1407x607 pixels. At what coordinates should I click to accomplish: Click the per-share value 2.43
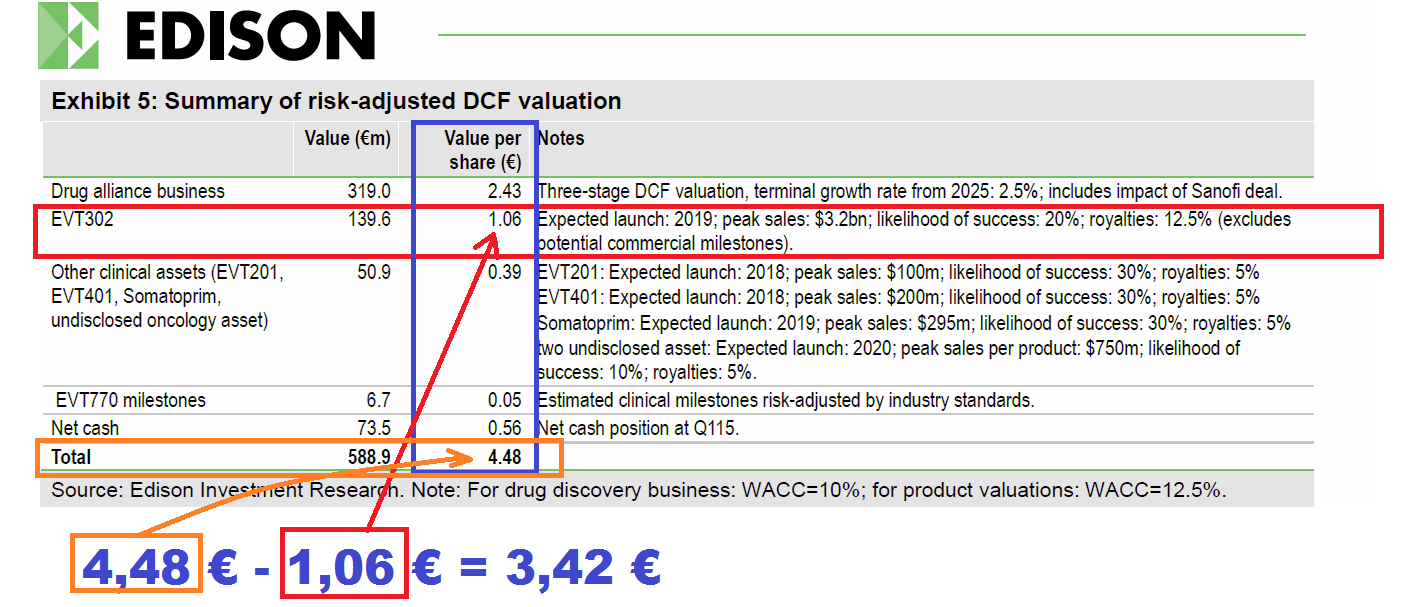click(503, 191)
